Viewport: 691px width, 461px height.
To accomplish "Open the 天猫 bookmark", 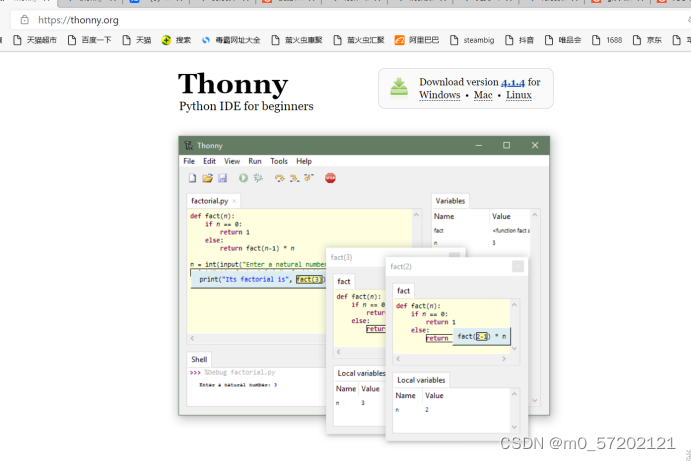I will (137, 40).
